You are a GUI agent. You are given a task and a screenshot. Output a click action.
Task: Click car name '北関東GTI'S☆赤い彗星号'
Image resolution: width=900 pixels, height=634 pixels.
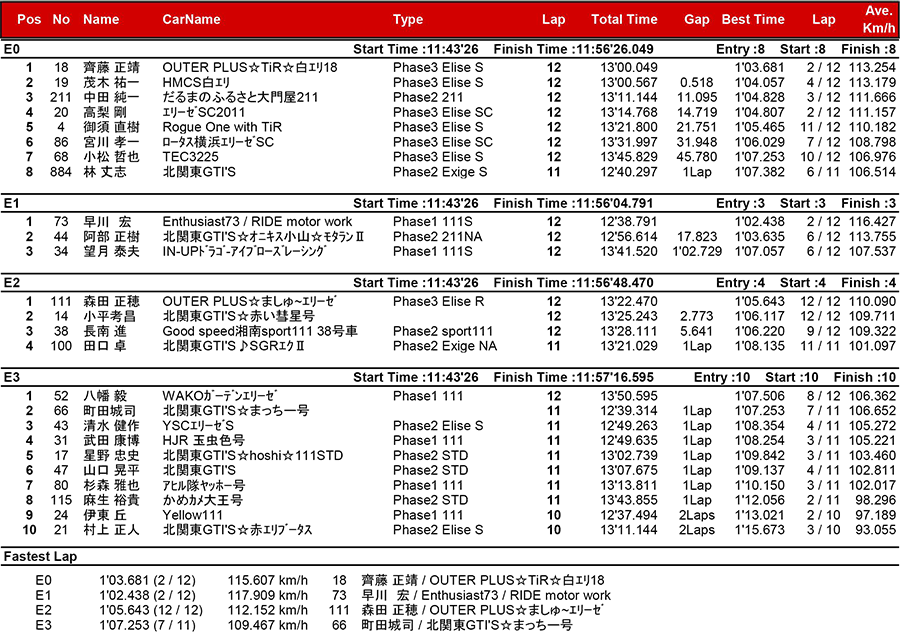(x=239, y=317)
